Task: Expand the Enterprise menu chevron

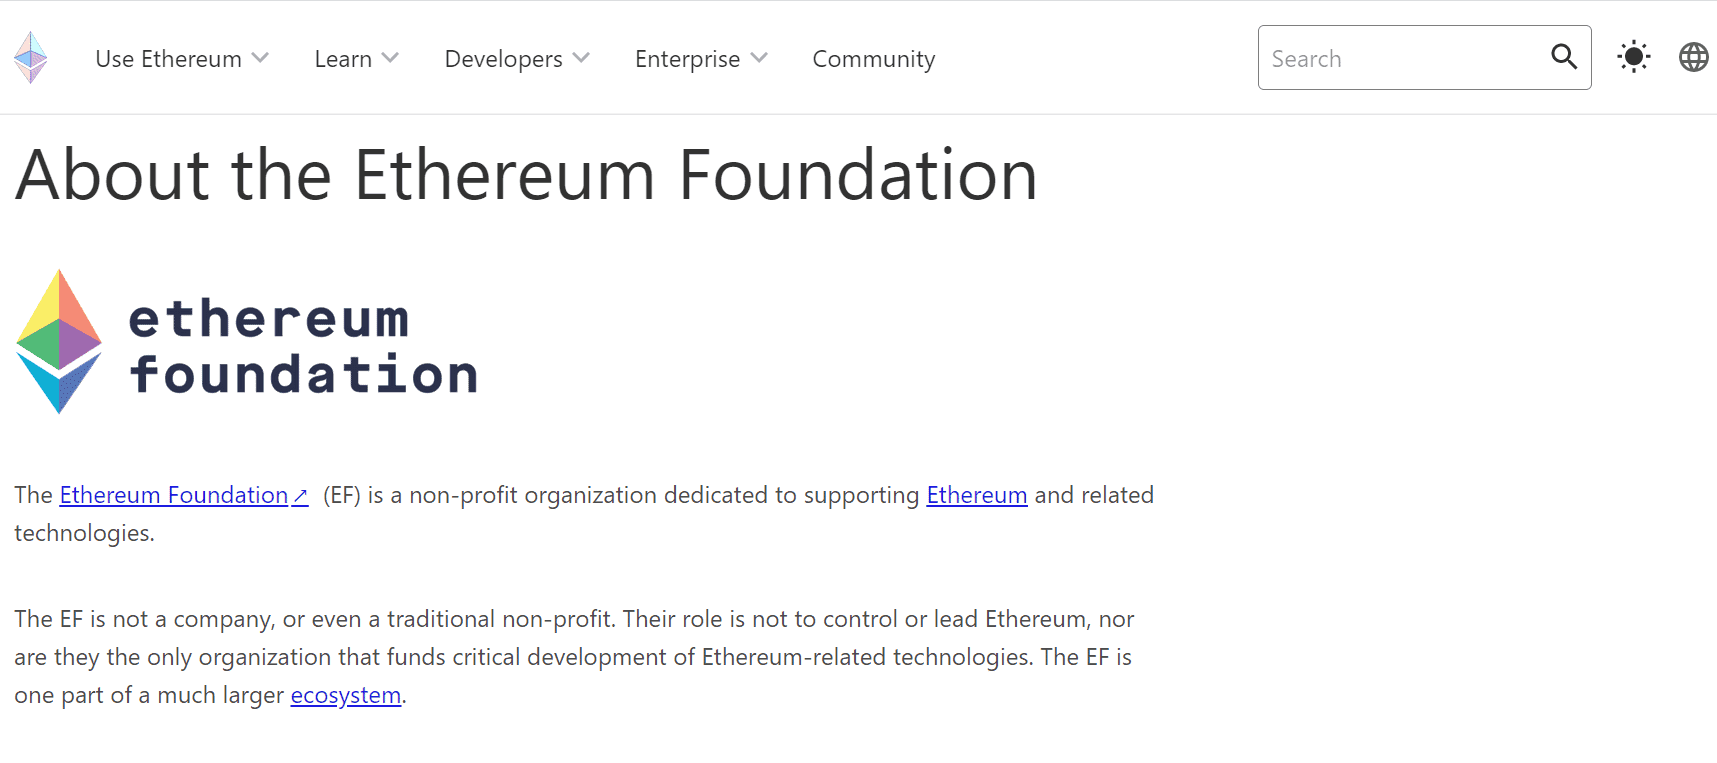Action: point(759,58)
